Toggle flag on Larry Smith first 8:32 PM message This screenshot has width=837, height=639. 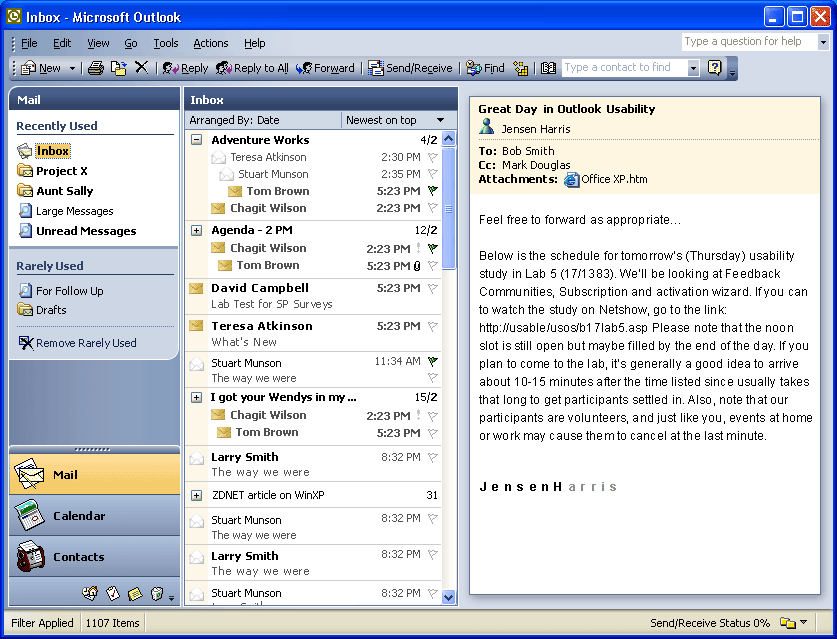click(432, 457)
